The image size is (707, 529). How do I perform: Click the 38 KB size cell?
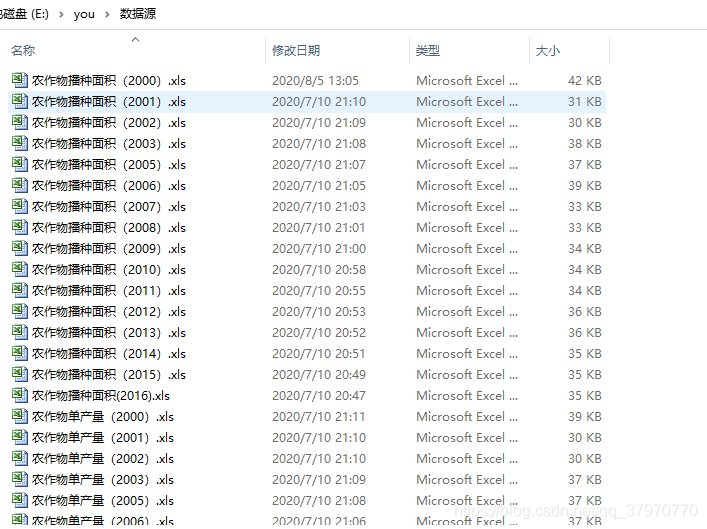(584, 143)
